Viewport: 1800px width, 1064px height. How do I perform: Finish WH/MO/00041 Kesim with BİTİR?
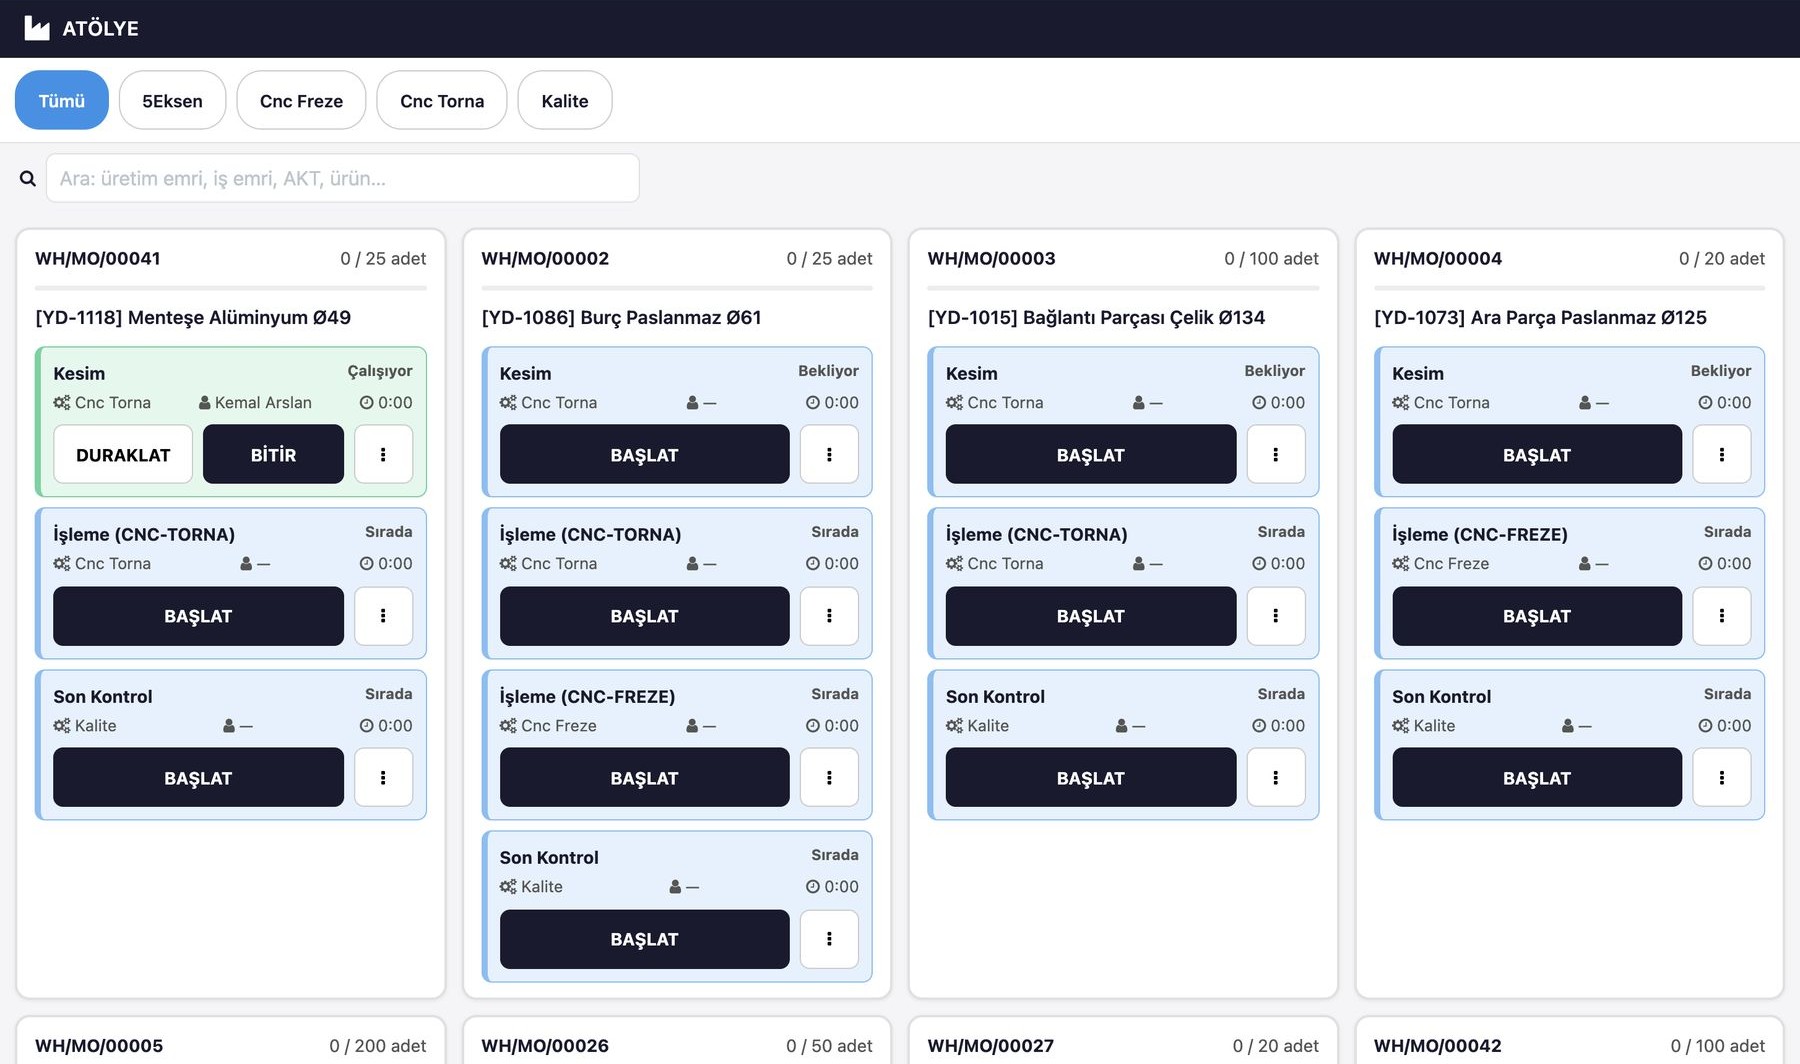273,454
